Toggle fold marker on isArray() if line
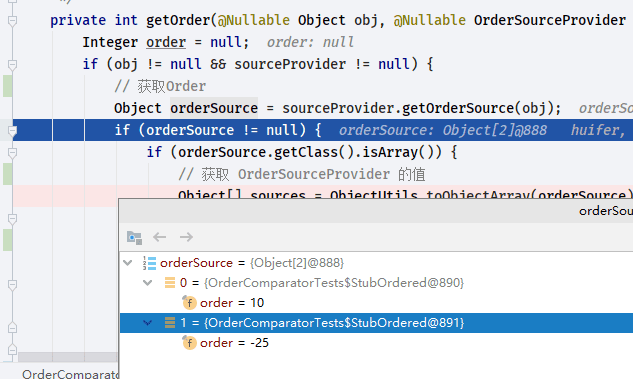This screenshot has height=379, width=633. coord(13,153)
